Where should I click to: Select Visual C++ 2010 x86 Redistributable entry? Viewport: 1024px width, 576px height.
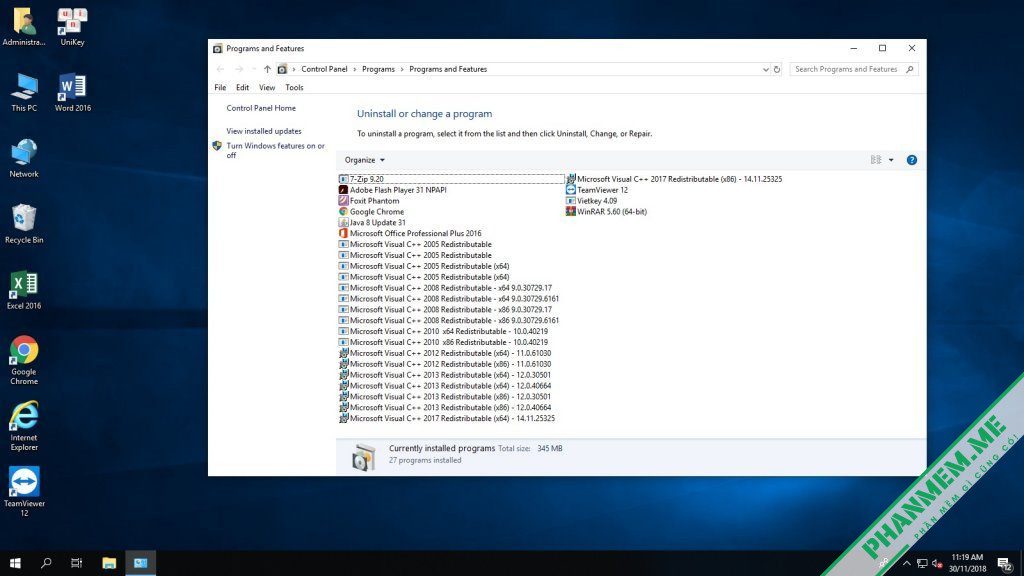click(443, 342)
